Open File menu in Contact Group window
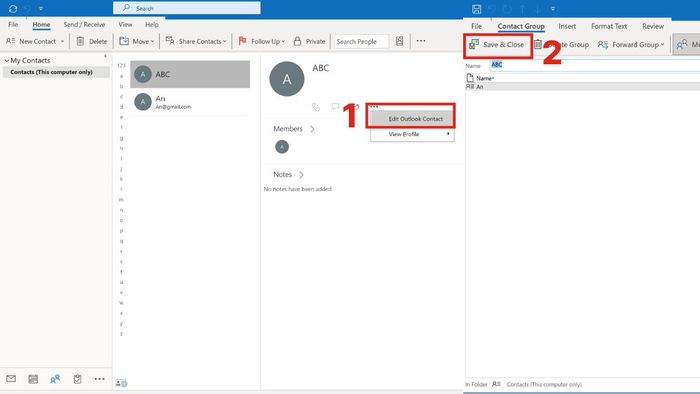The height and width of the screenshot is (394, 700). (x=476, y=26)
